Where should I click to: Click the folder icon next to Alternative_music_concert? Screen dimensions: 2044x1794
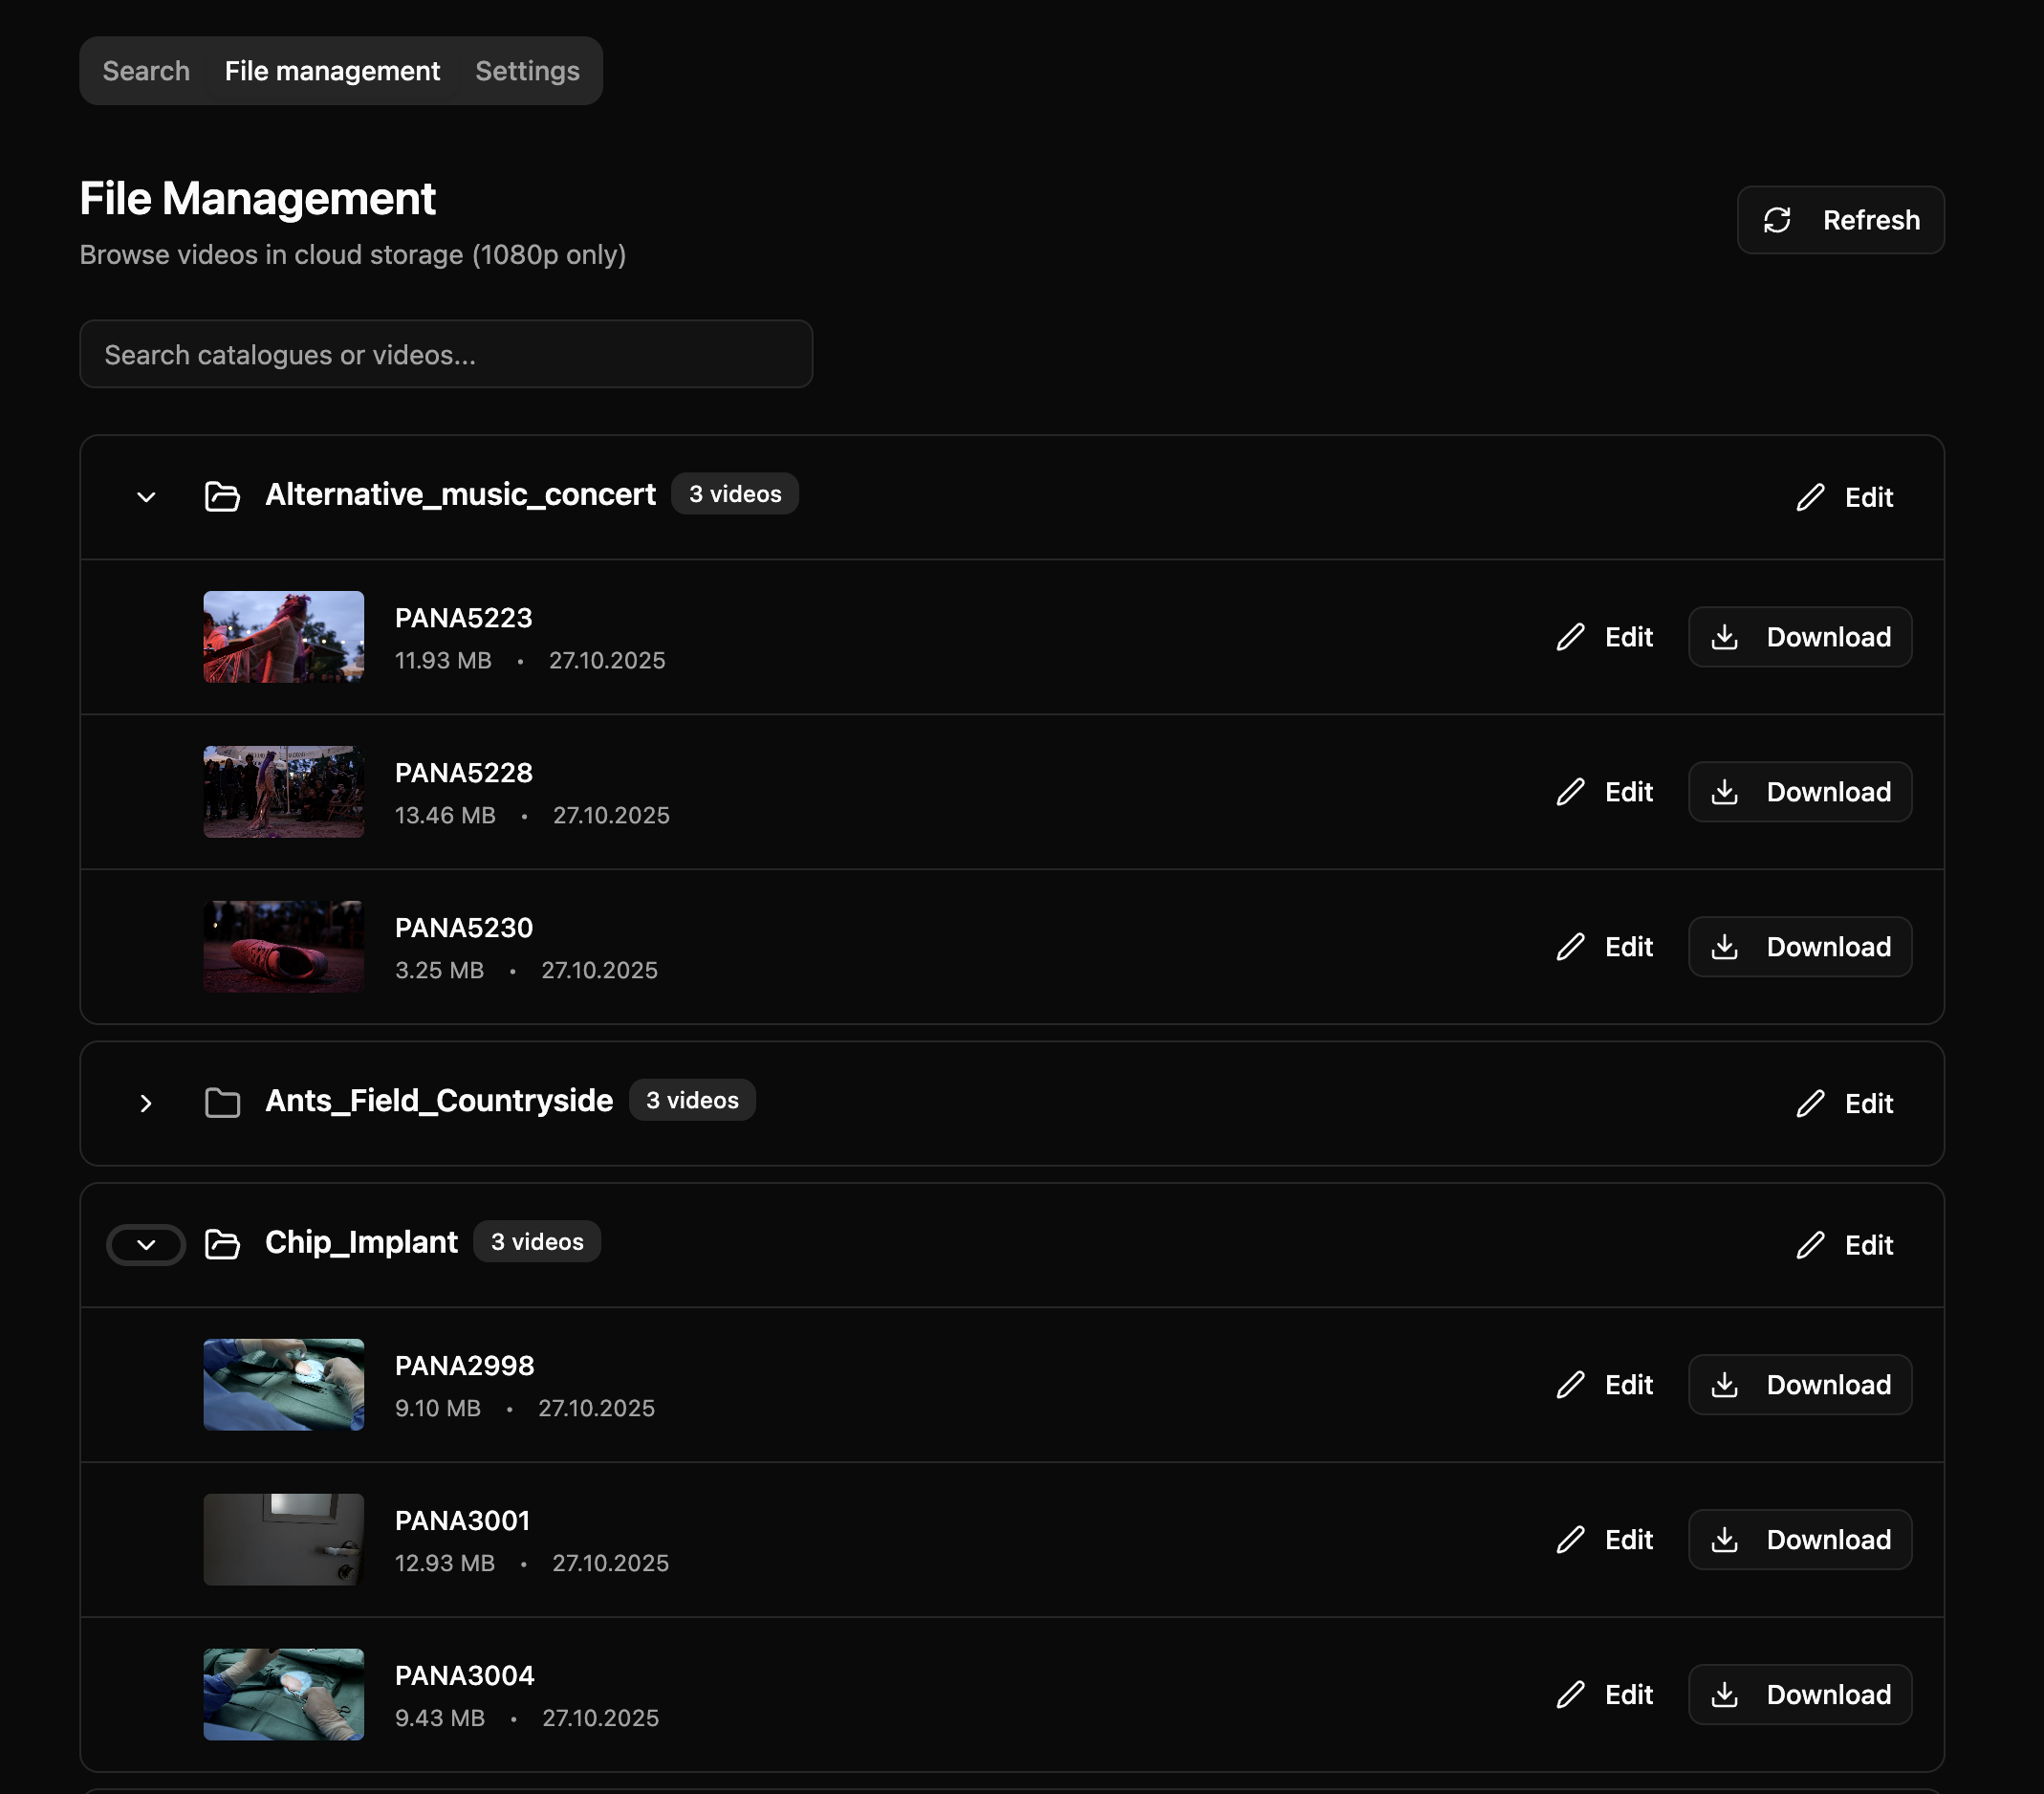[222, 496]
